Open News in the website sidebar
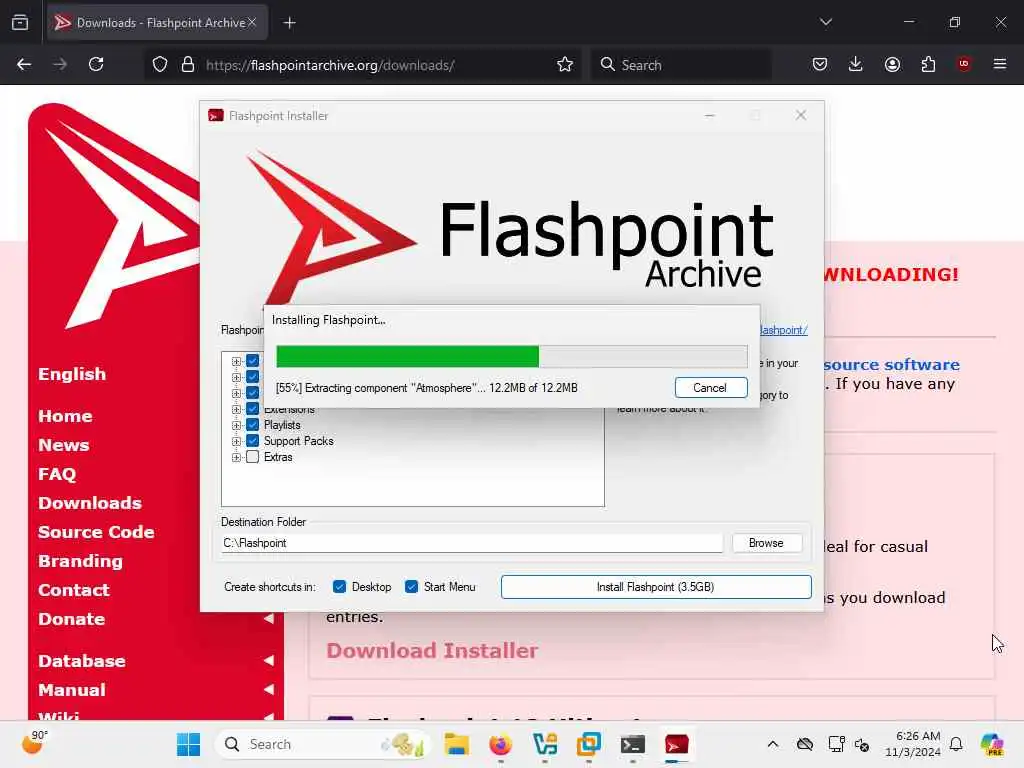 (63, 445)
